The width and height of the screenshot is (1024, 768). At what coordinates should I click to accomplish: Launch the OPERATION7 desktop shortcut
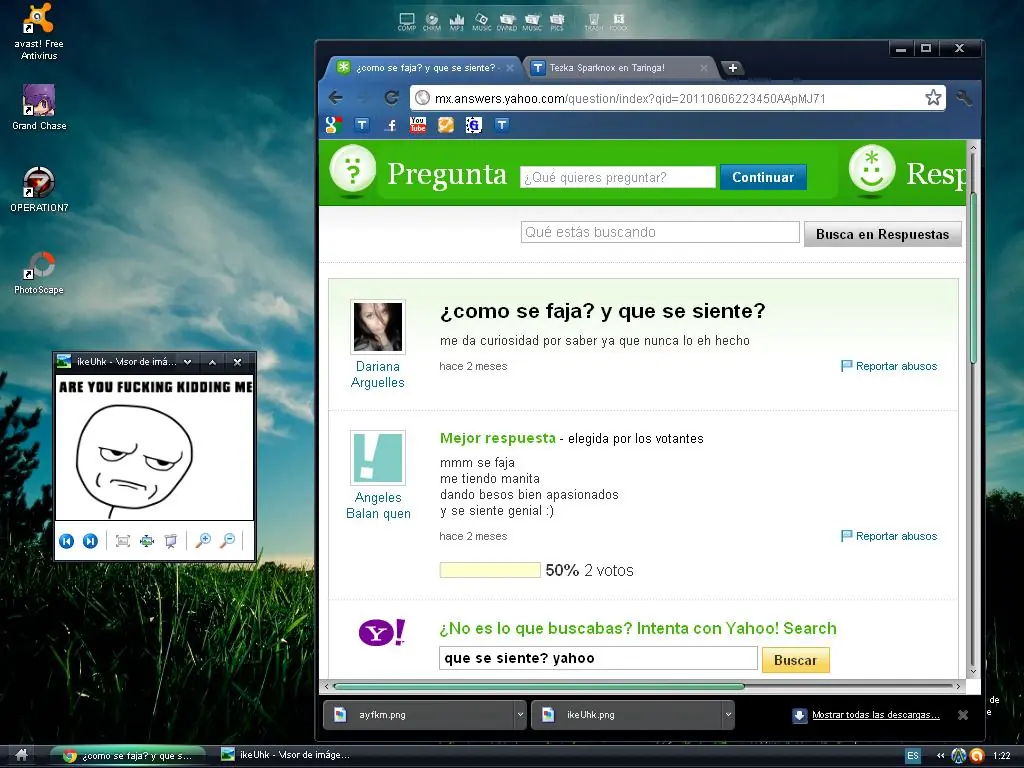pos(39,189)
